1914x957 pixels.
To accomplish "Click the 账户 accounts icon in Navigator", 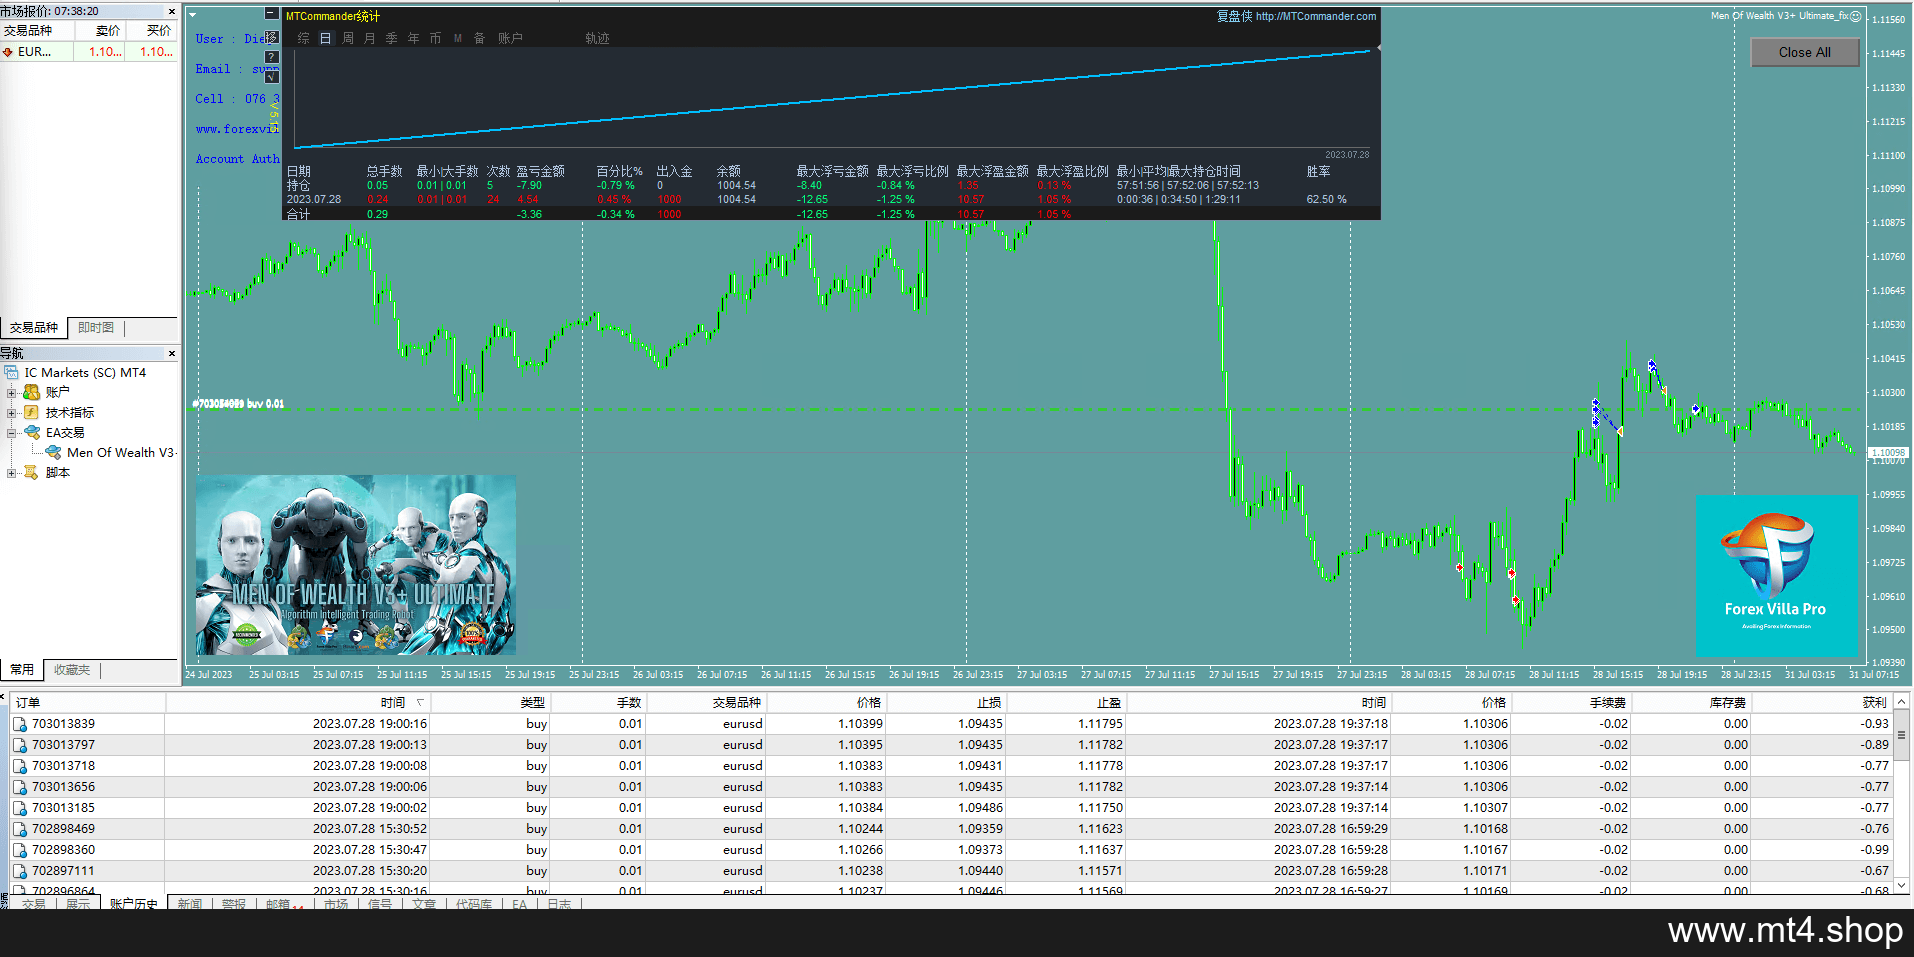I will pos(32,392).
